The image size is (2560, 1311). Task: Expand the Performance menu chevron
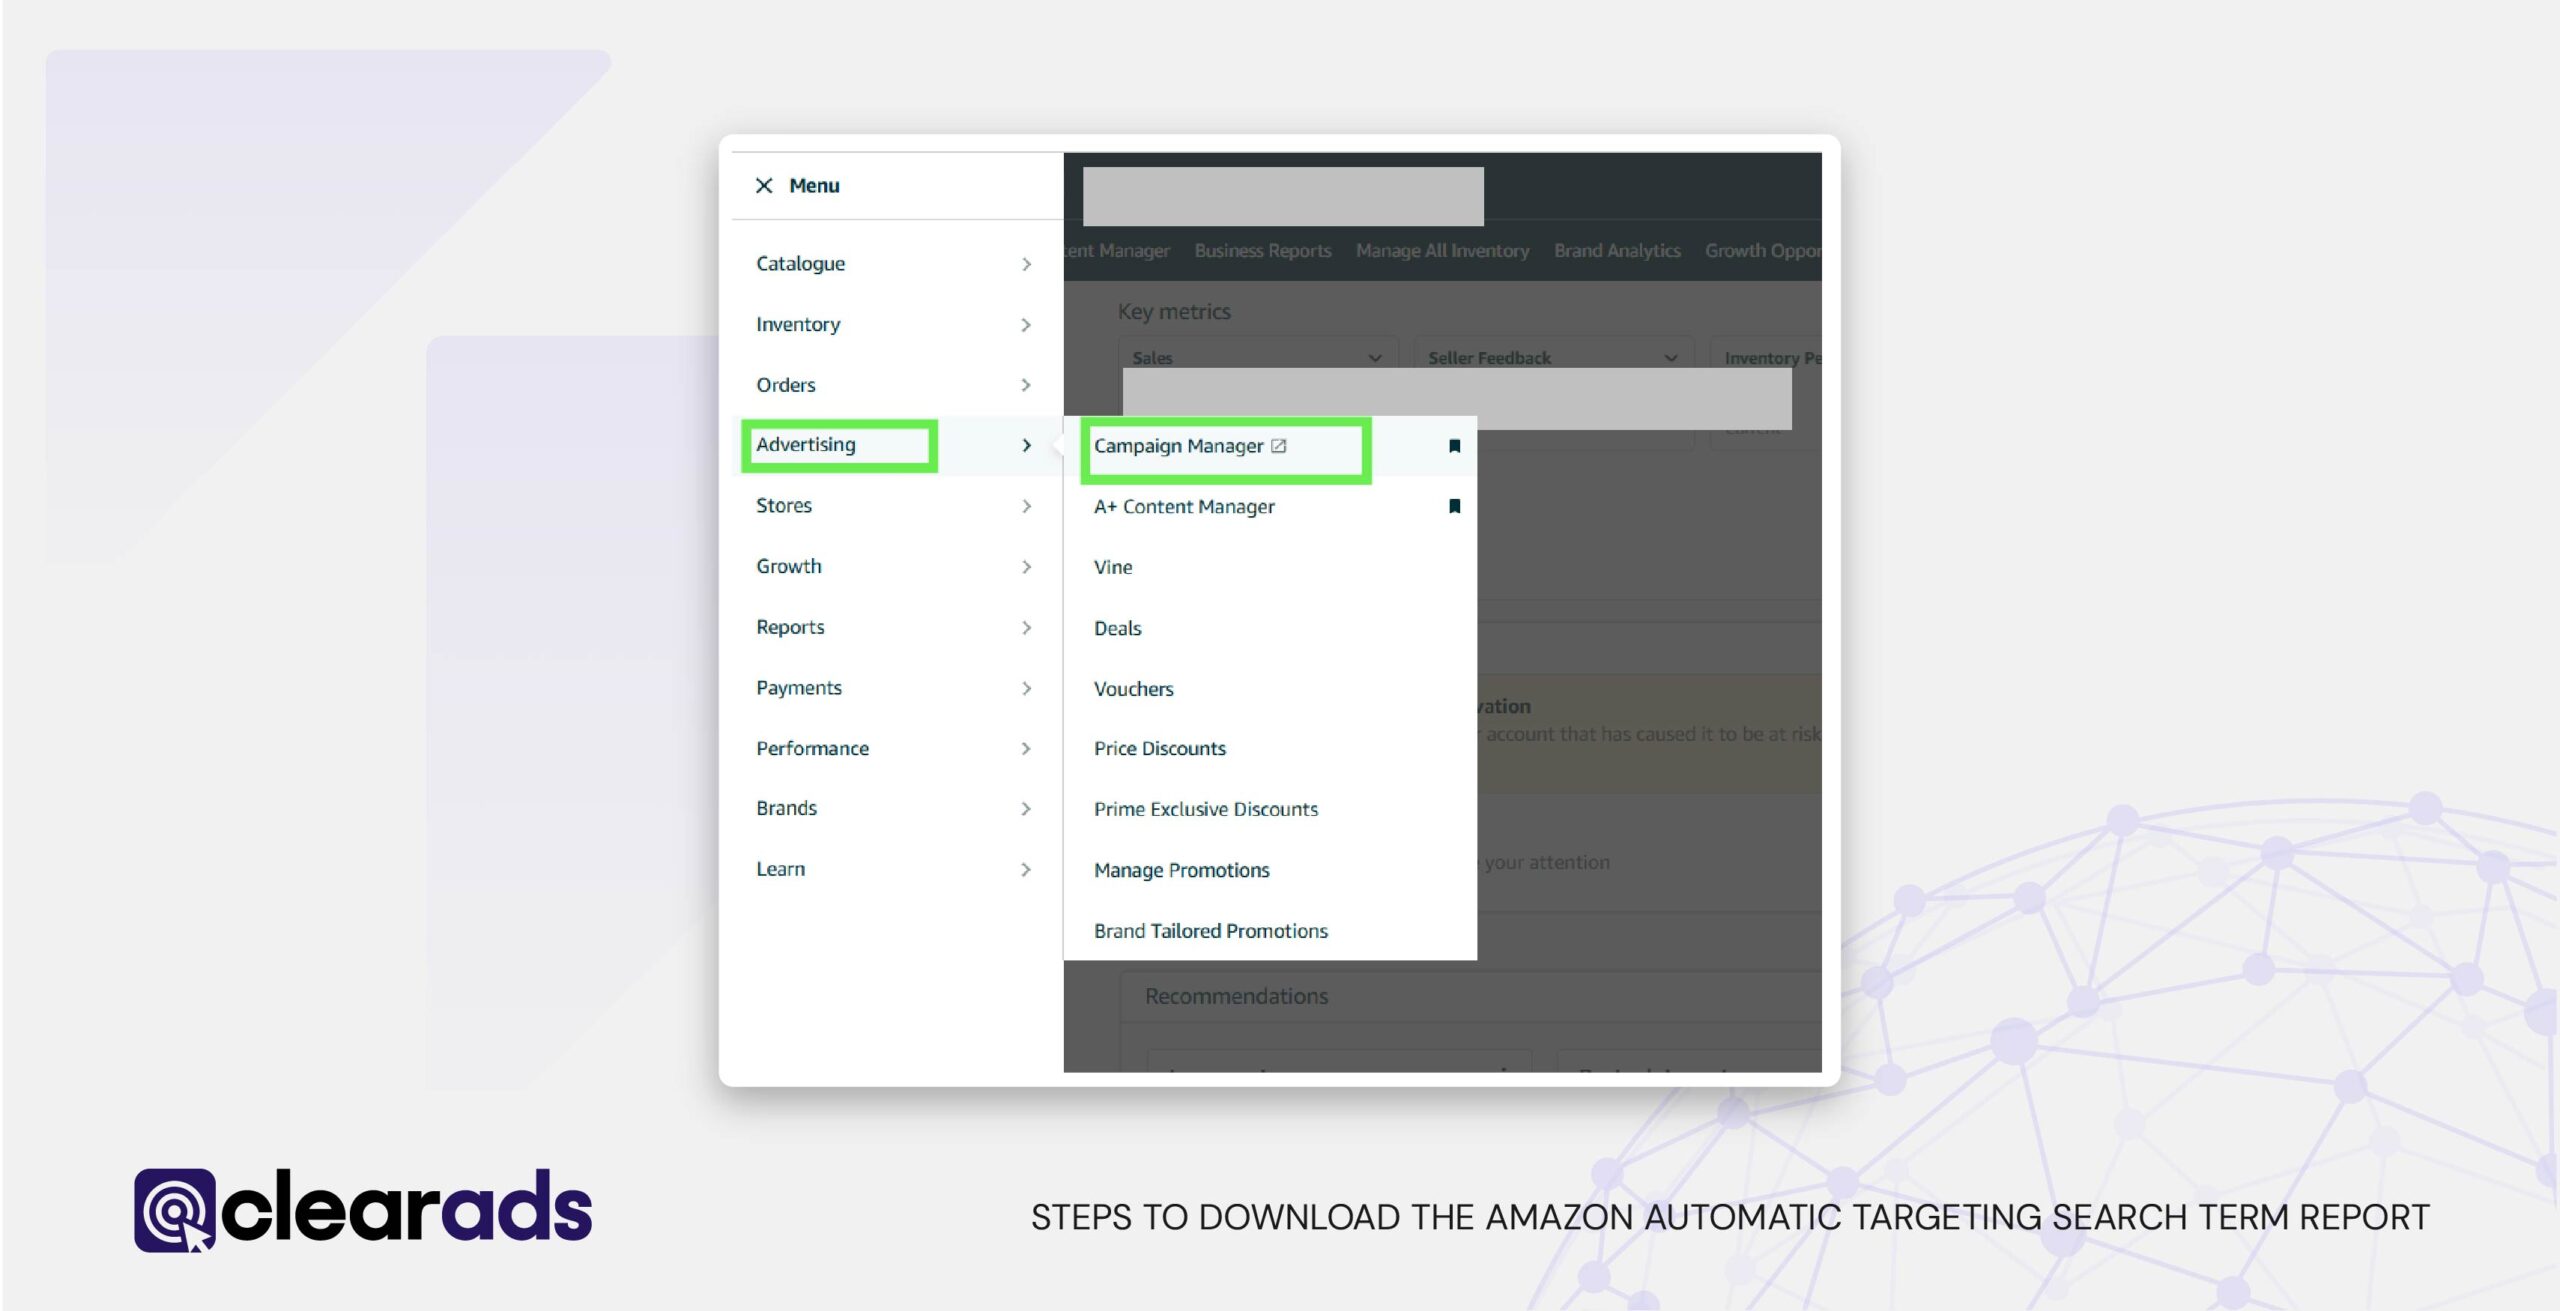(1026, 748)
